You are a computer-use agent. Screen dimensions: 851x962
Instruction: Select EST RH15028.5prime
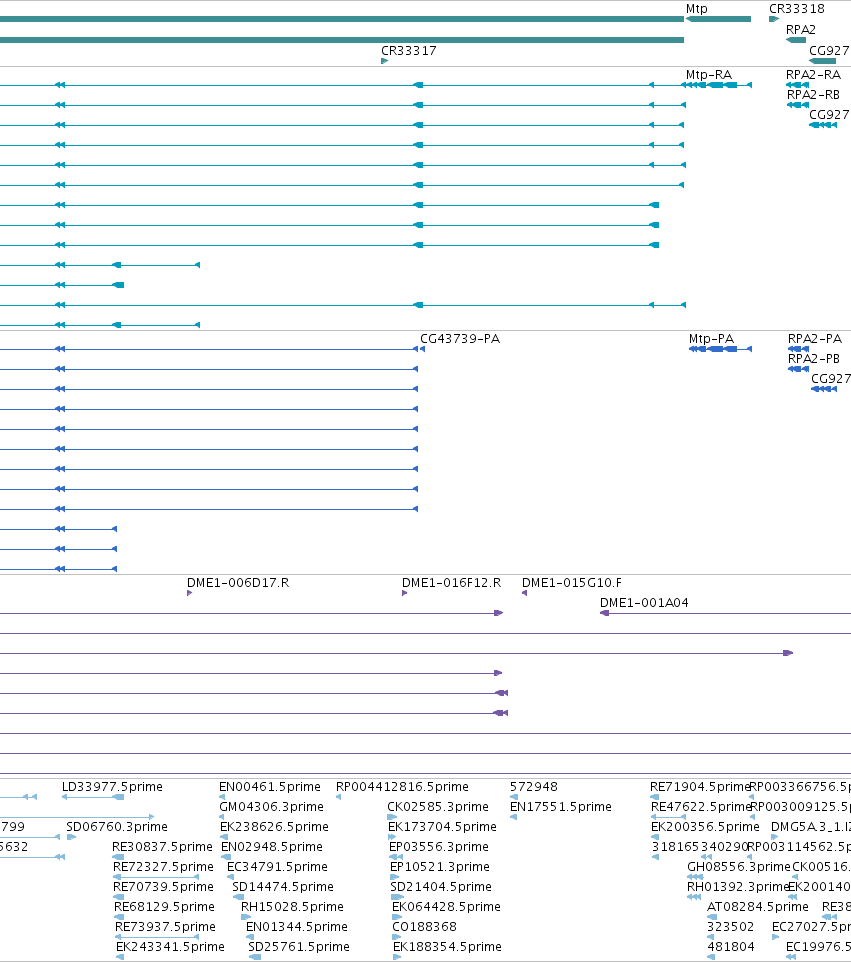click(x=292, y=906)
